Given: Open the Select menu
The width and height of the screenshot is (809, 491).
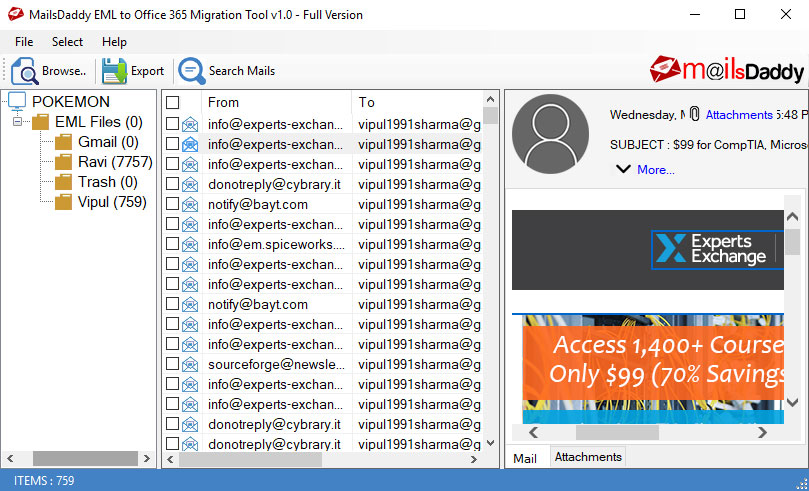Looking at the screenshot, I should tap(67, 42).
